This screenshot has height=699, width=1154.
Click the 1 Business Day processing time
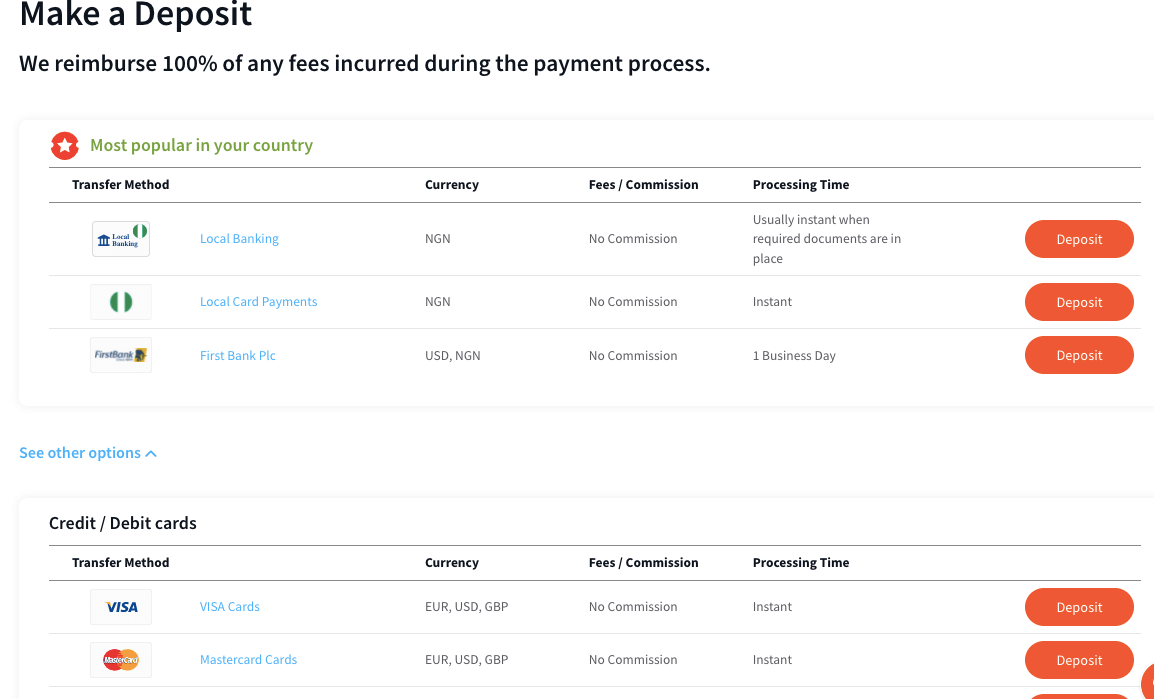(794, 355)
